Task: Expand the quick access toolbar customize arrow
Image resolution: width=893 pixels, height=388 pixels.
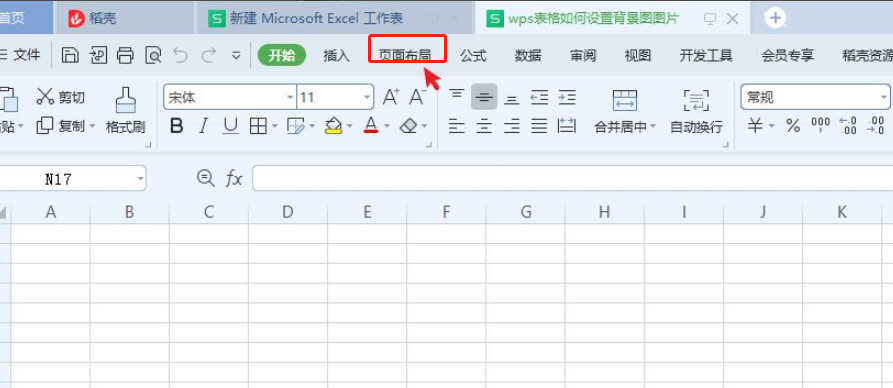Action: tap(236, 56)
